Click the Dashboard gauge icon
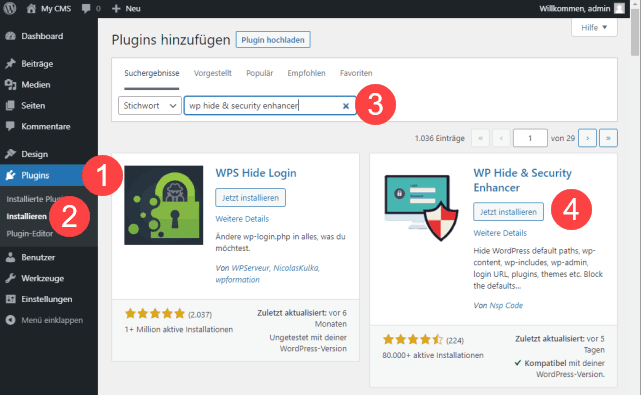The width and height of the screenshot is (641, 395). [x=10, y=36]
